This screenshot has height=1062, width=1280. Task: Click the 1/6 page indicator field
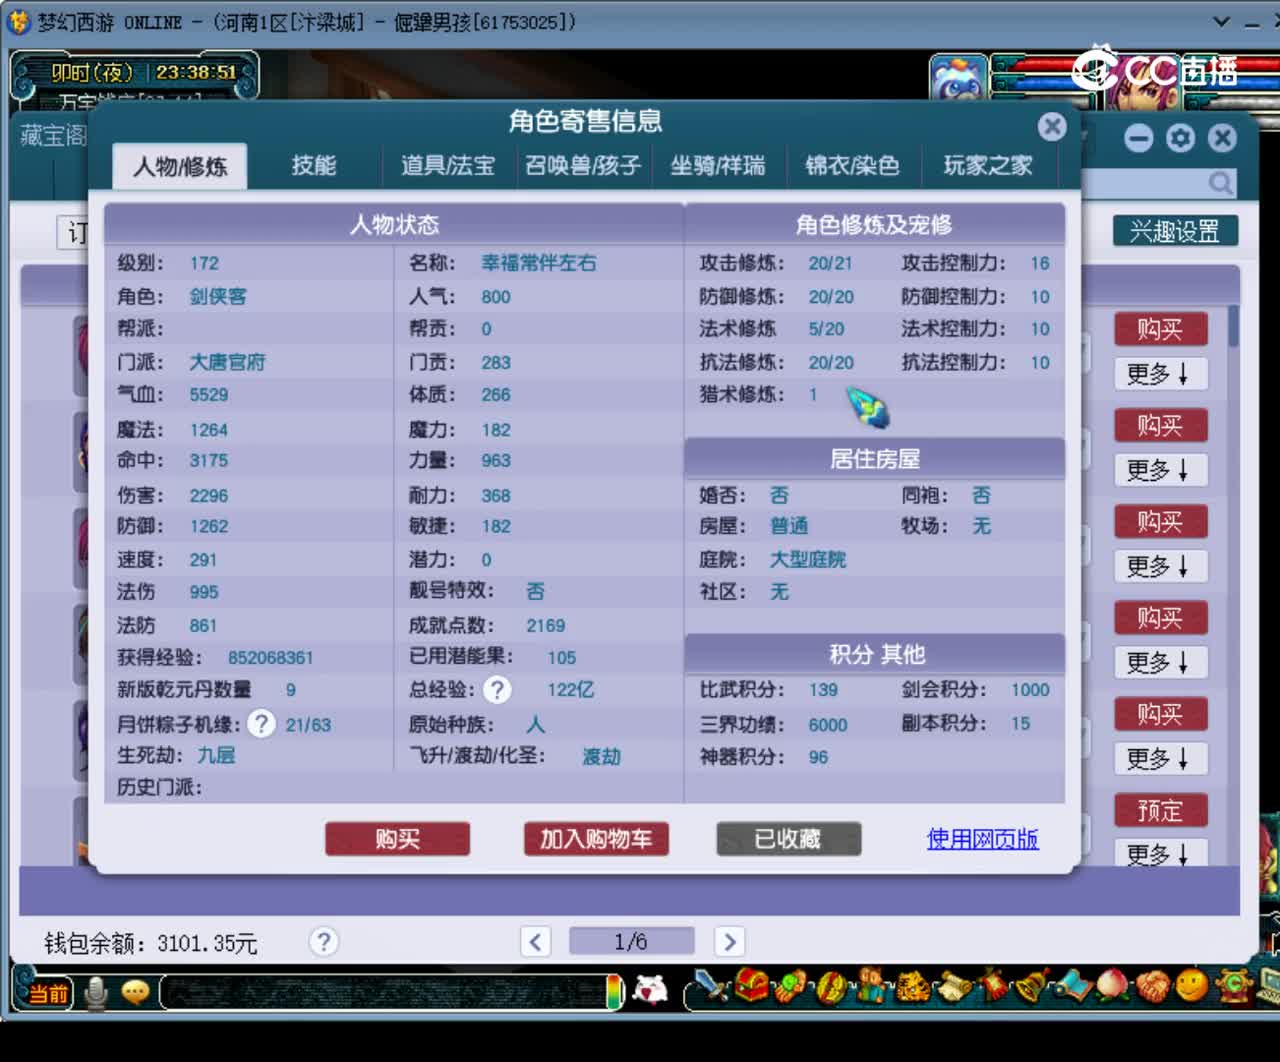pyautogui.click(x=631, y=942)
